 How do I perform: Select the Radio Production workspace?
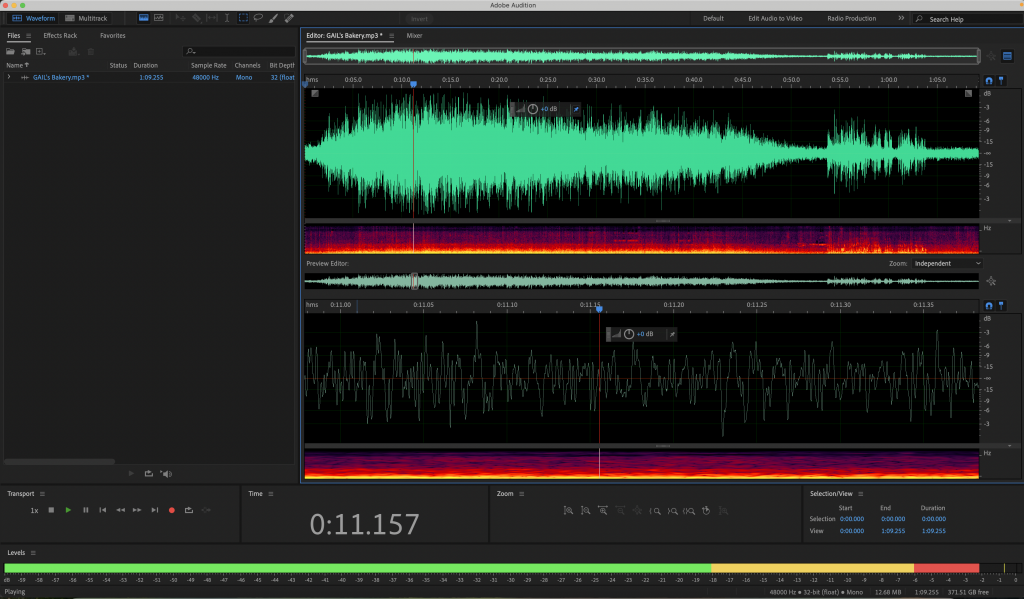pos(851,18)
